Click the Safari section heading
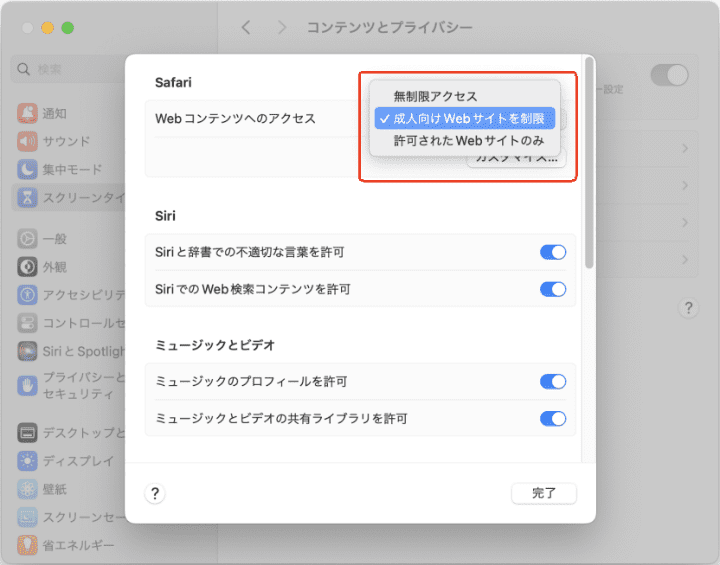 click(173, 83)
